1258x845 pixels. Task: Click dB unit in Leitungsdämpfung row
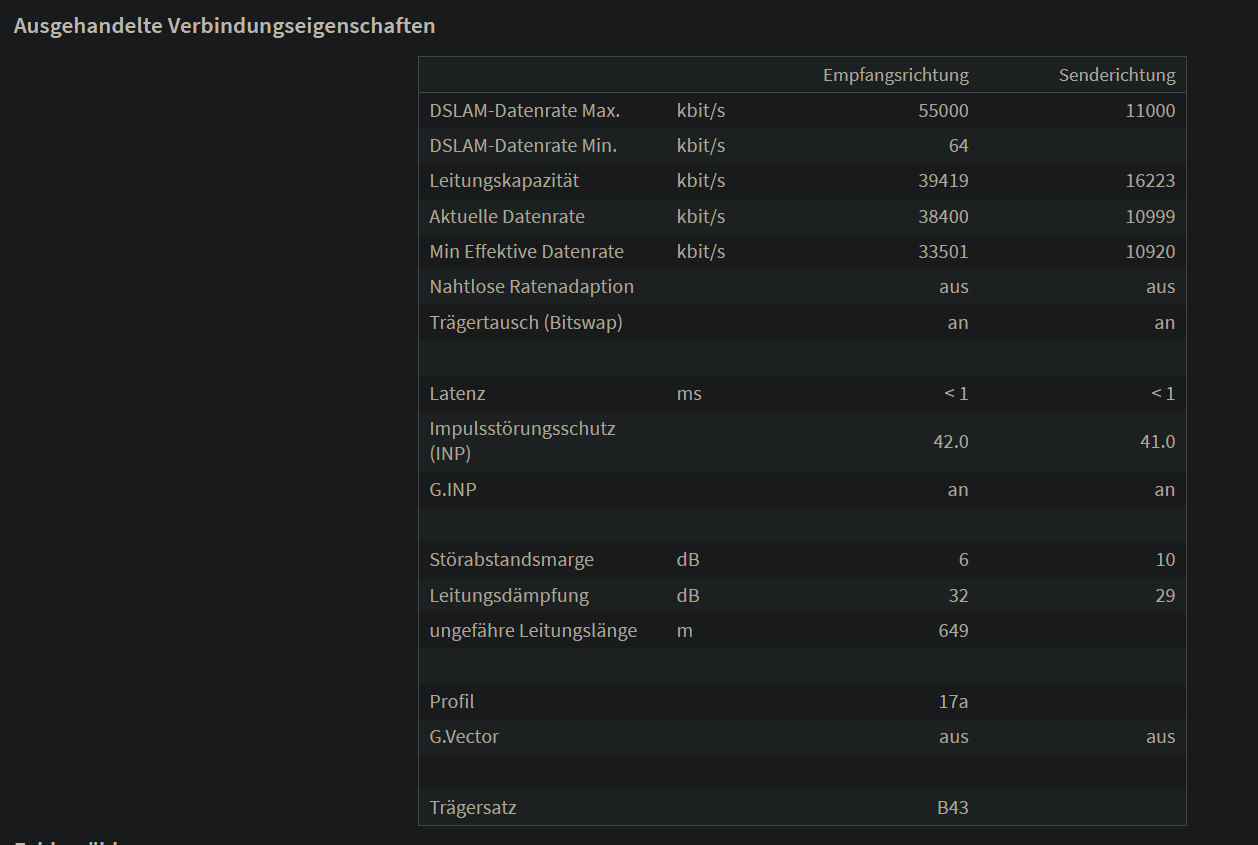pos(688,596)
